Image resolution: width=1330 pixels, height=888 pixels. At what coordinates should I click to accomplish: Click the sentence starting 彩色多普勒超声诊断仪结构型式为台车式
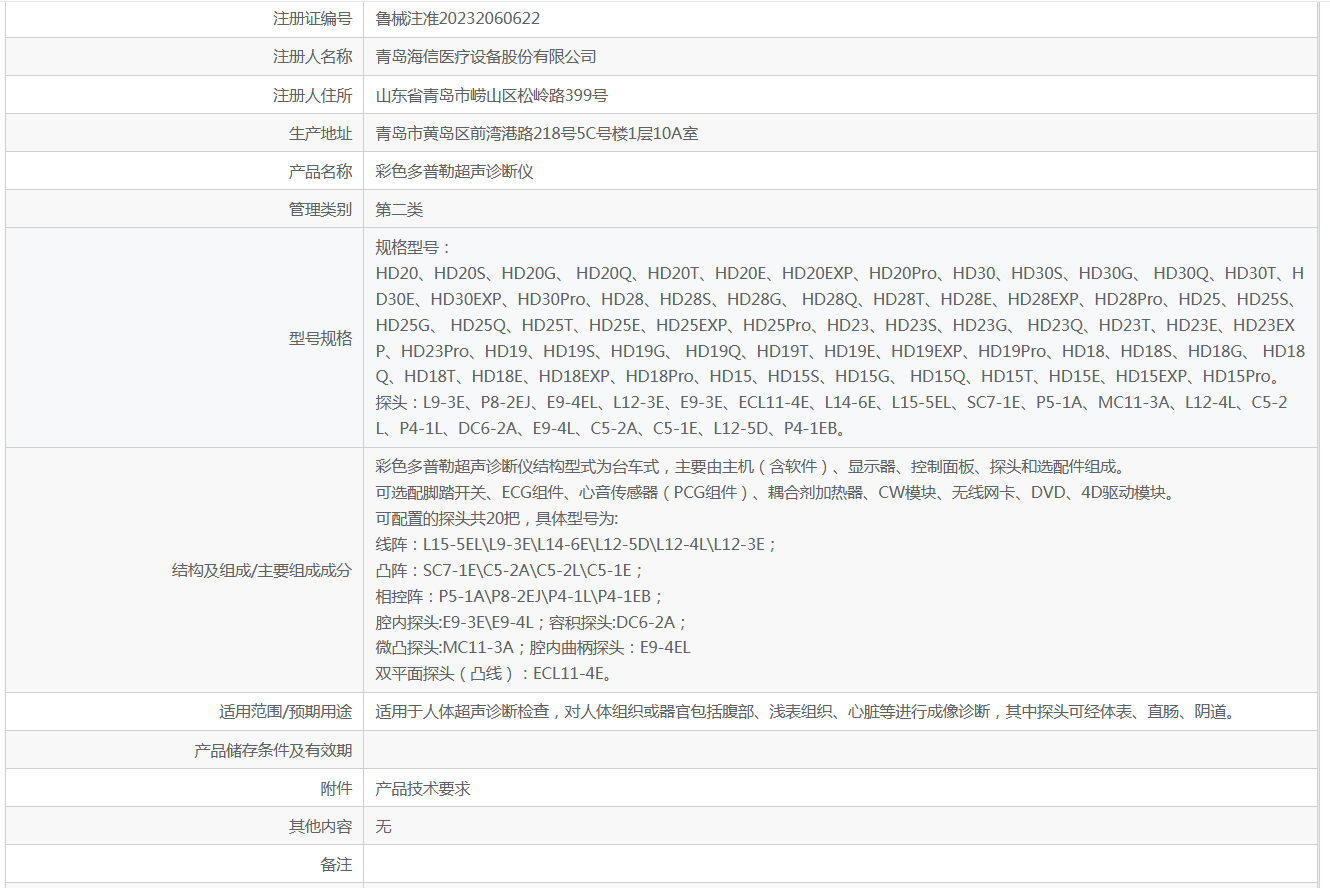(x=750, y=466)
